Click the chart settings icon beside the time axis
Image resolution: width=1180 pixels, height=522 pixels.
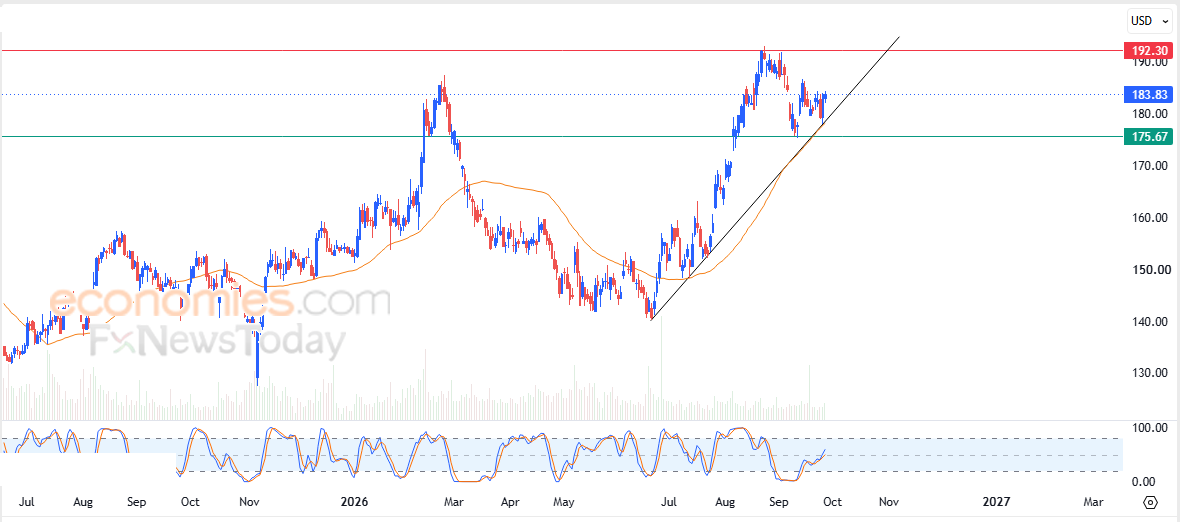(x=1150, y=502)
